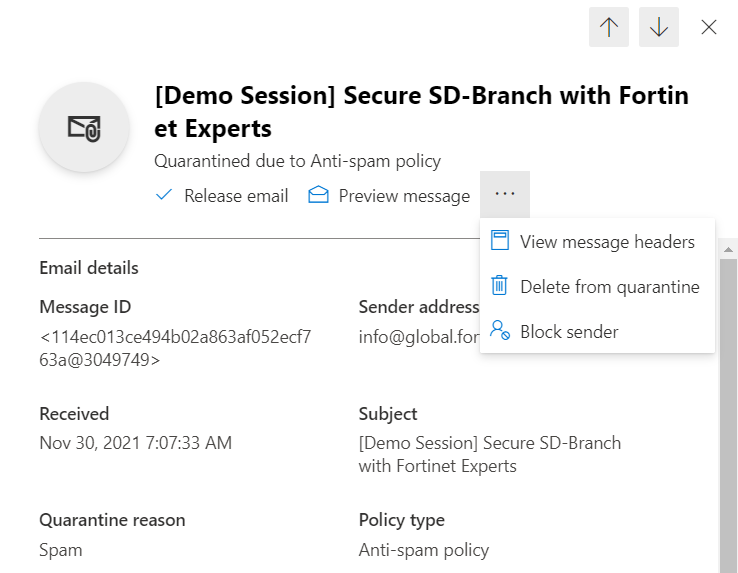Click the Release email checkmark icon
Viewport: 738px width, 573px height.
tap(165, 196)
